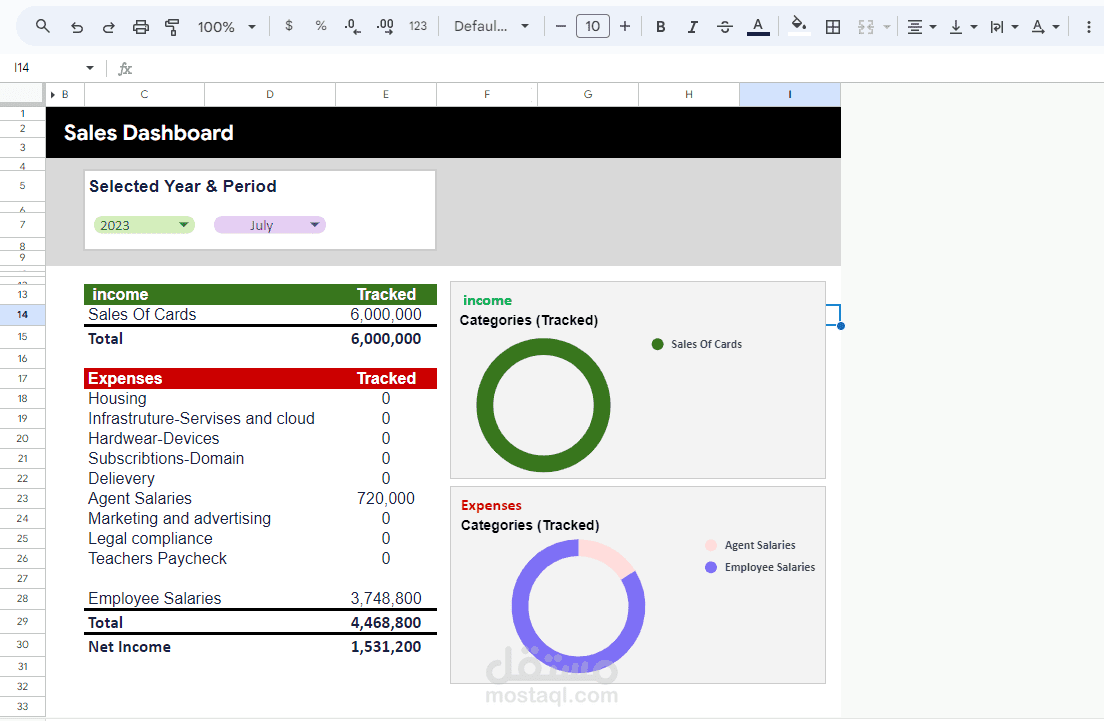Open the default font family menu
Screen dimensions: 1104x721
(x=491, y=26)
